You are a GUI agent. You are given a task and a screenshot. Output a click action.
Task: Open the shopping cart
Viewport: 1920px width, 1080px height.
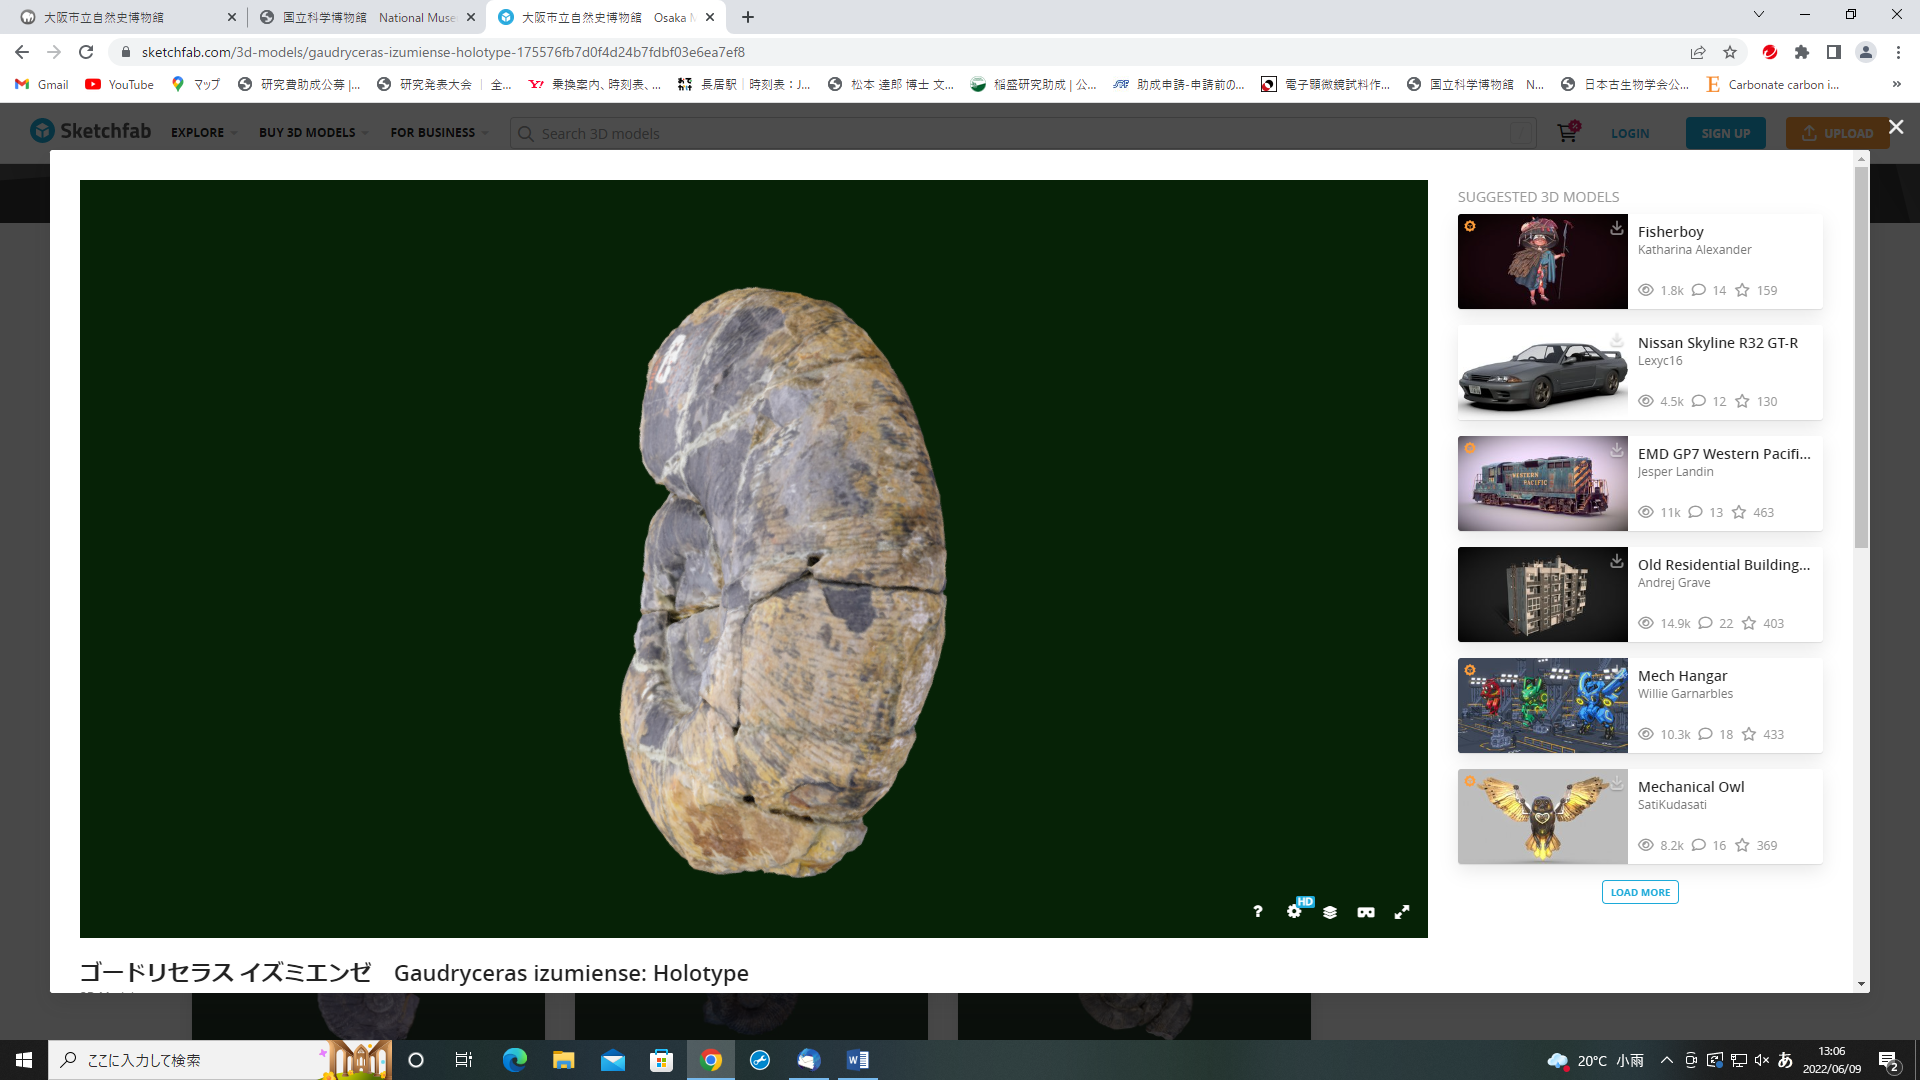(1567, 132)
